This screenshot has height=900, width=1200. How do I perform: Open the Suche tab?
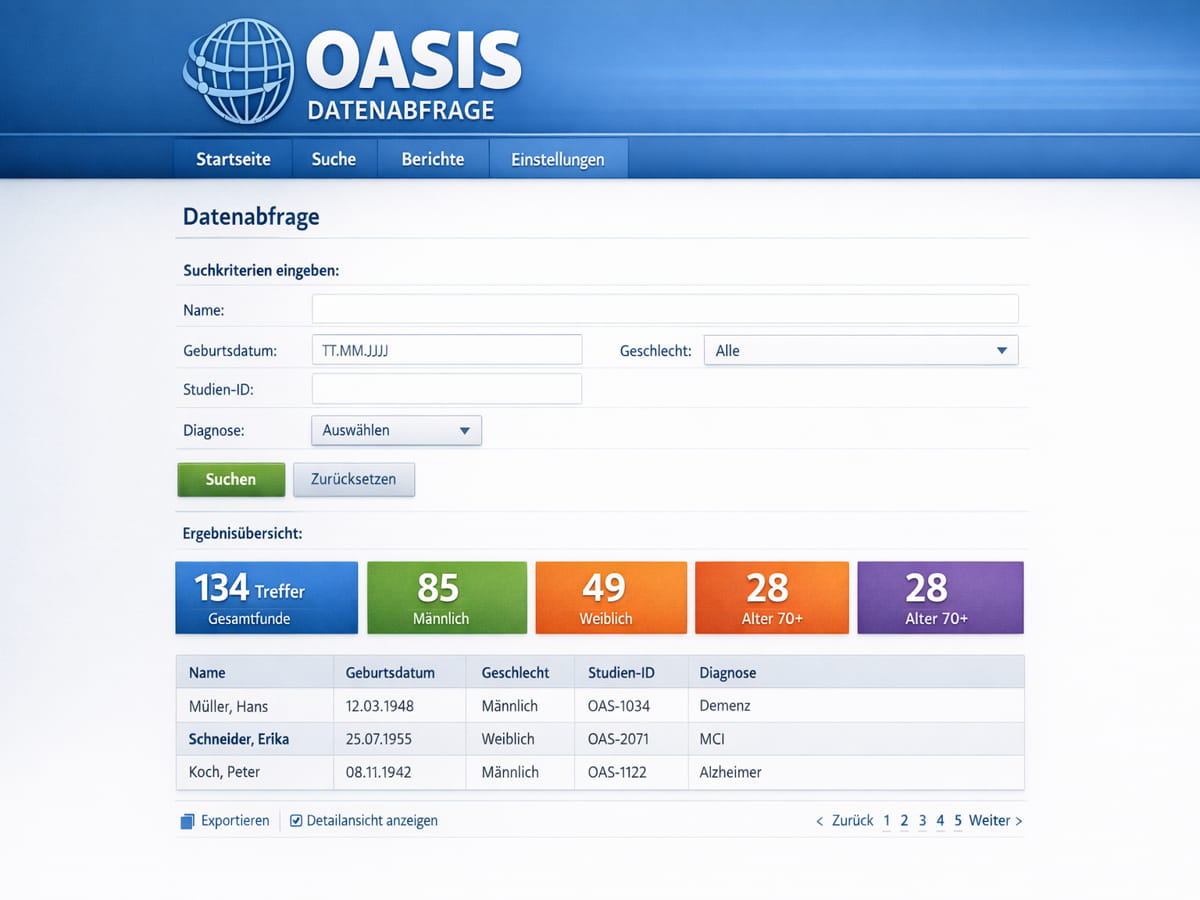click(334, 159)
